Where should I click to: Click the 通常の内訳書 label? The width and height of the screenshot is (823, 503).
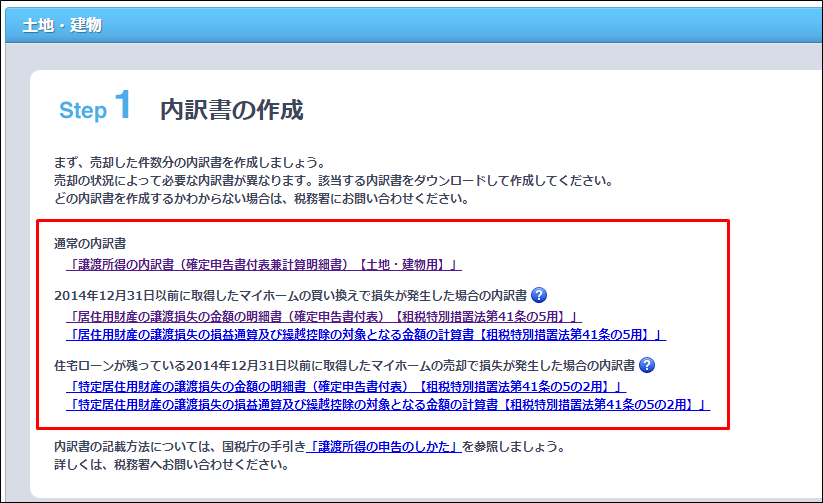point(90,244)
